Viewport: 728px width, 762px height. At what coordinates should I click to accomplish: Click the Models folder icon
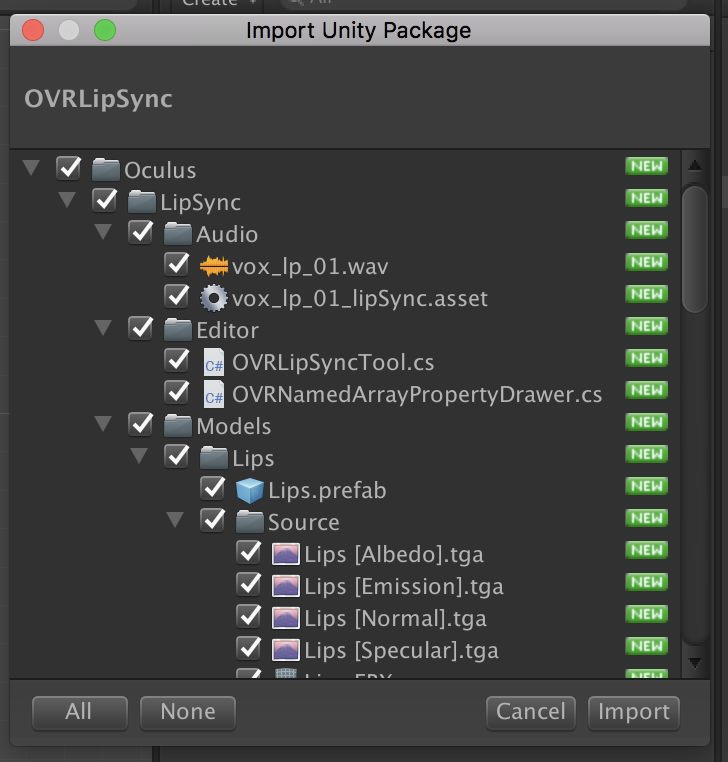[177, 426]
